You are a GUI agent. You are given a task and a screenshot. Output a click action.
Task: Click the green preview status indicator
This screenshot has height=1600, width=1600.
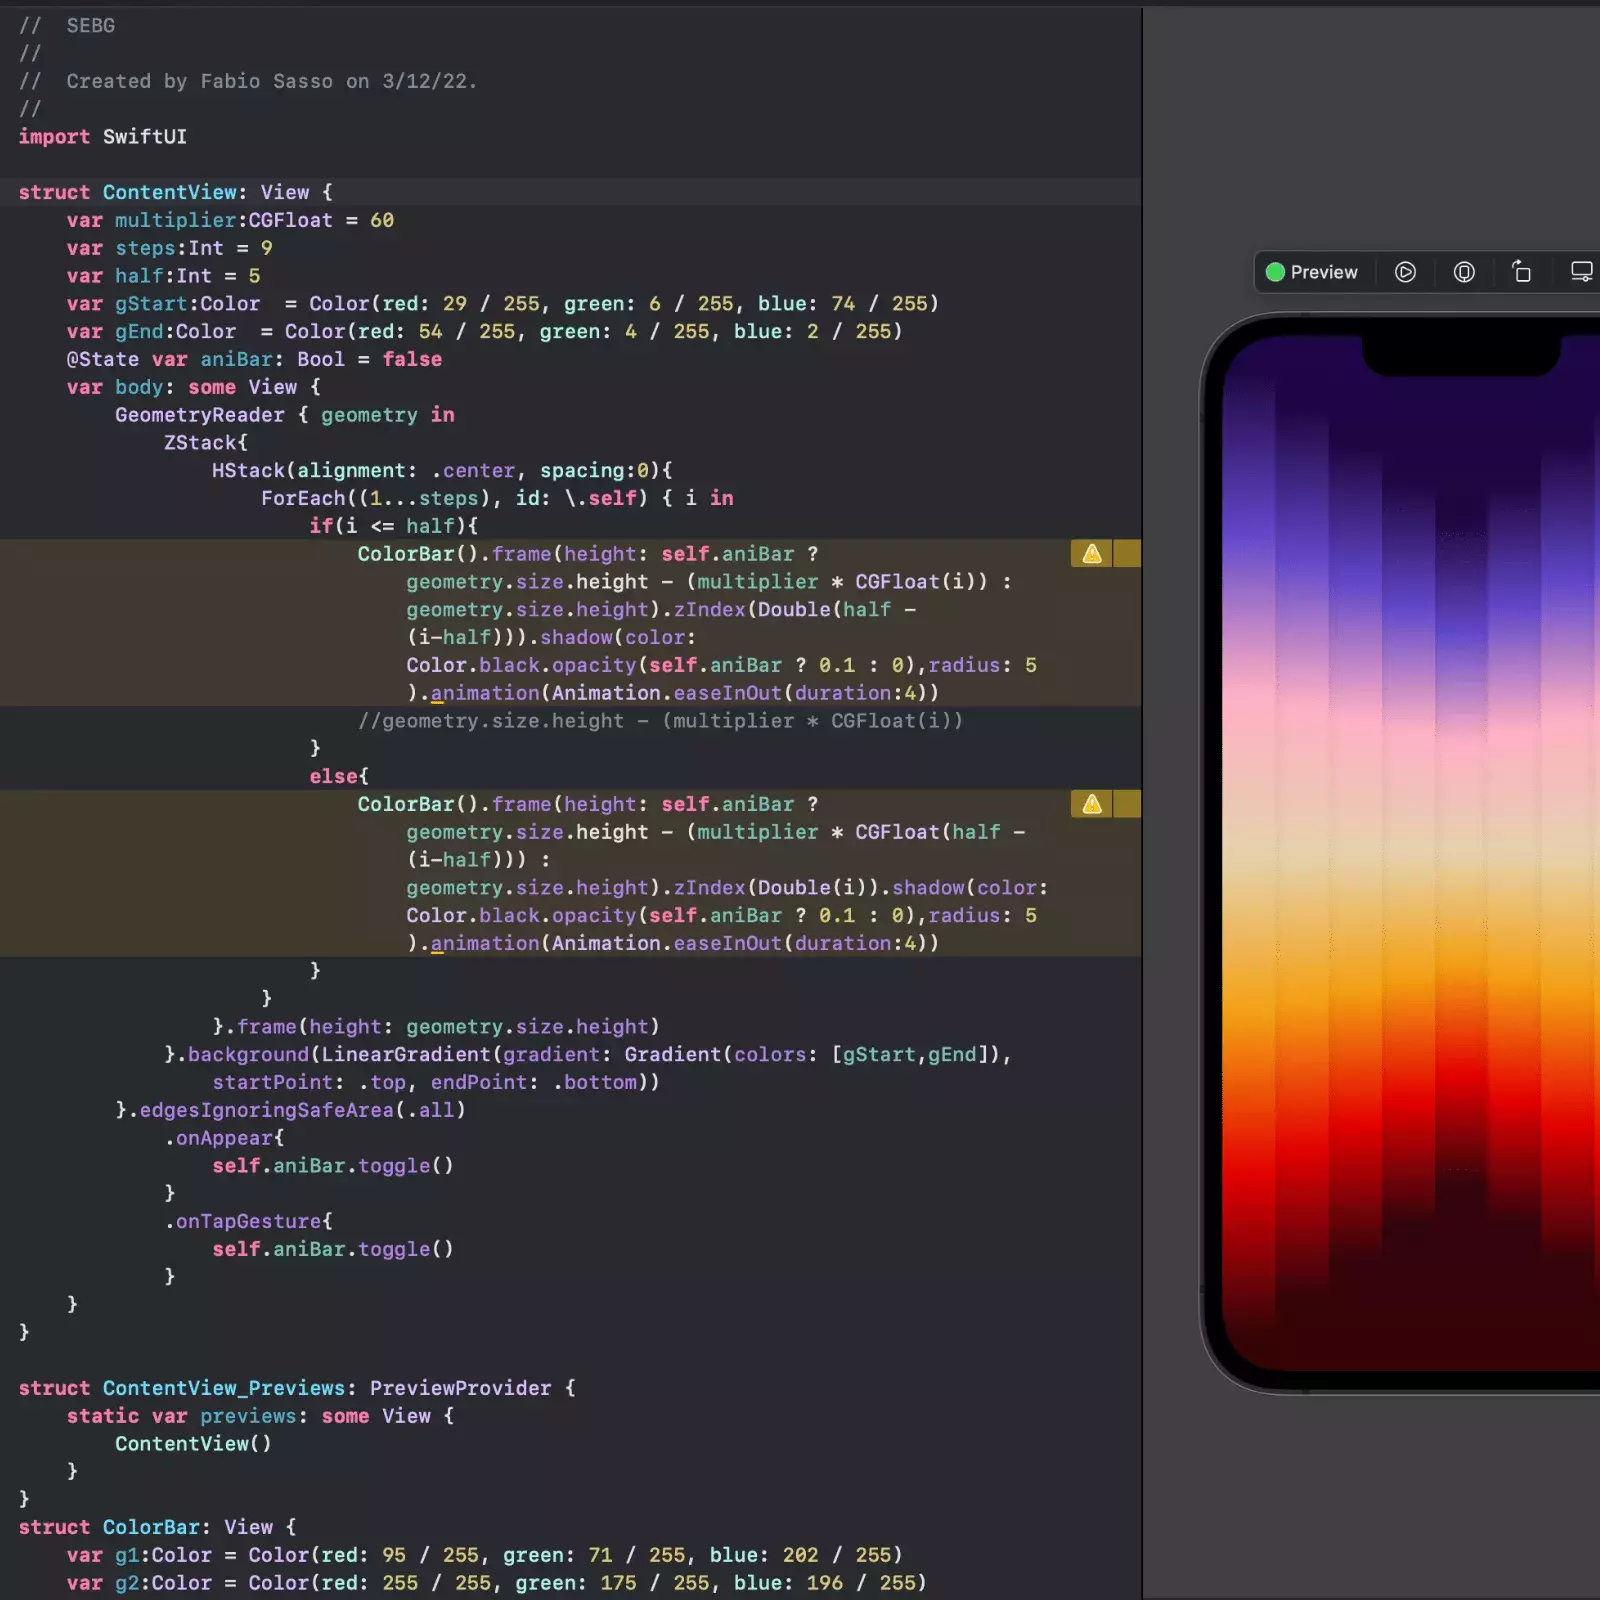[1276, 272]
